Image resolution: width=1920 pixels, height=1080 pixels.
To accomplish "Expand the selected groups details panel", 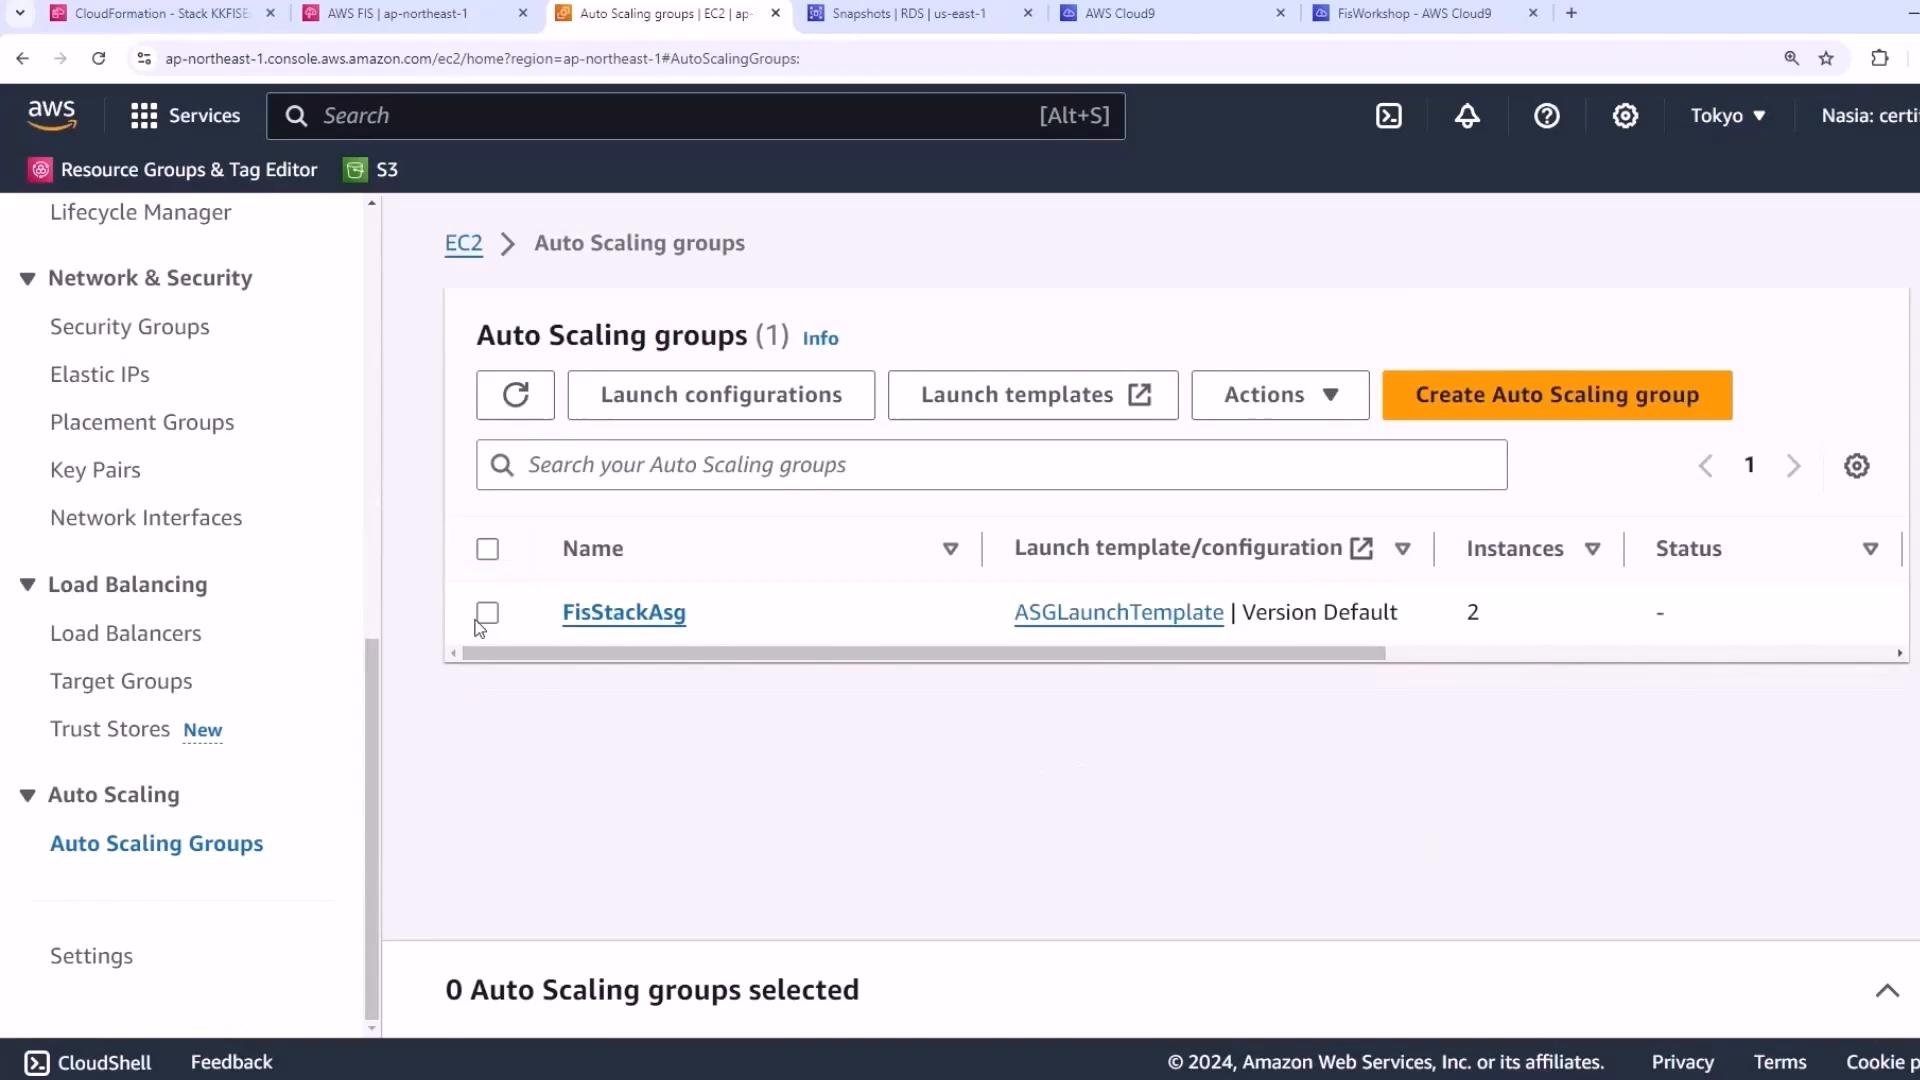I will pos(1887,991).
